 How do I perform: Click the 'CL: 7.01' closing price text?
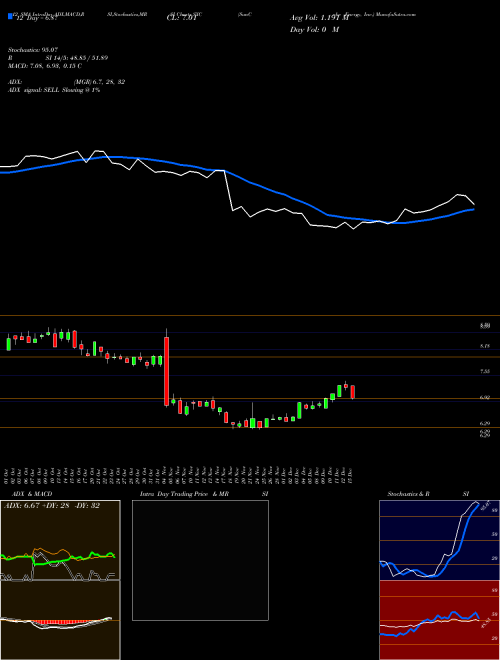coord(182,18)
